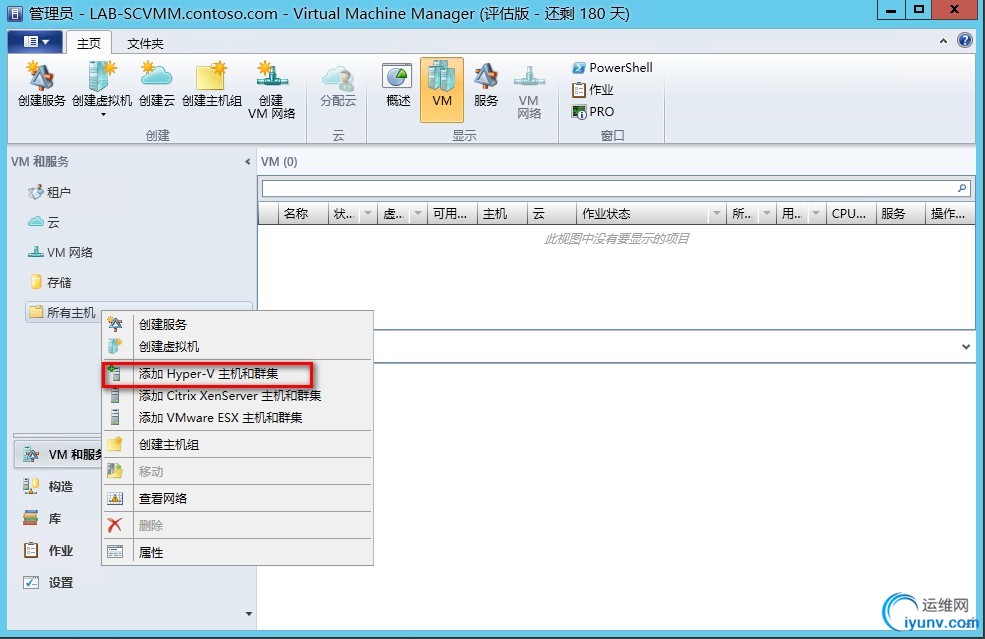Open the VM 和服务 workspace
The width and height of the screenshot is (985, 639).
[x=58, y=454]
